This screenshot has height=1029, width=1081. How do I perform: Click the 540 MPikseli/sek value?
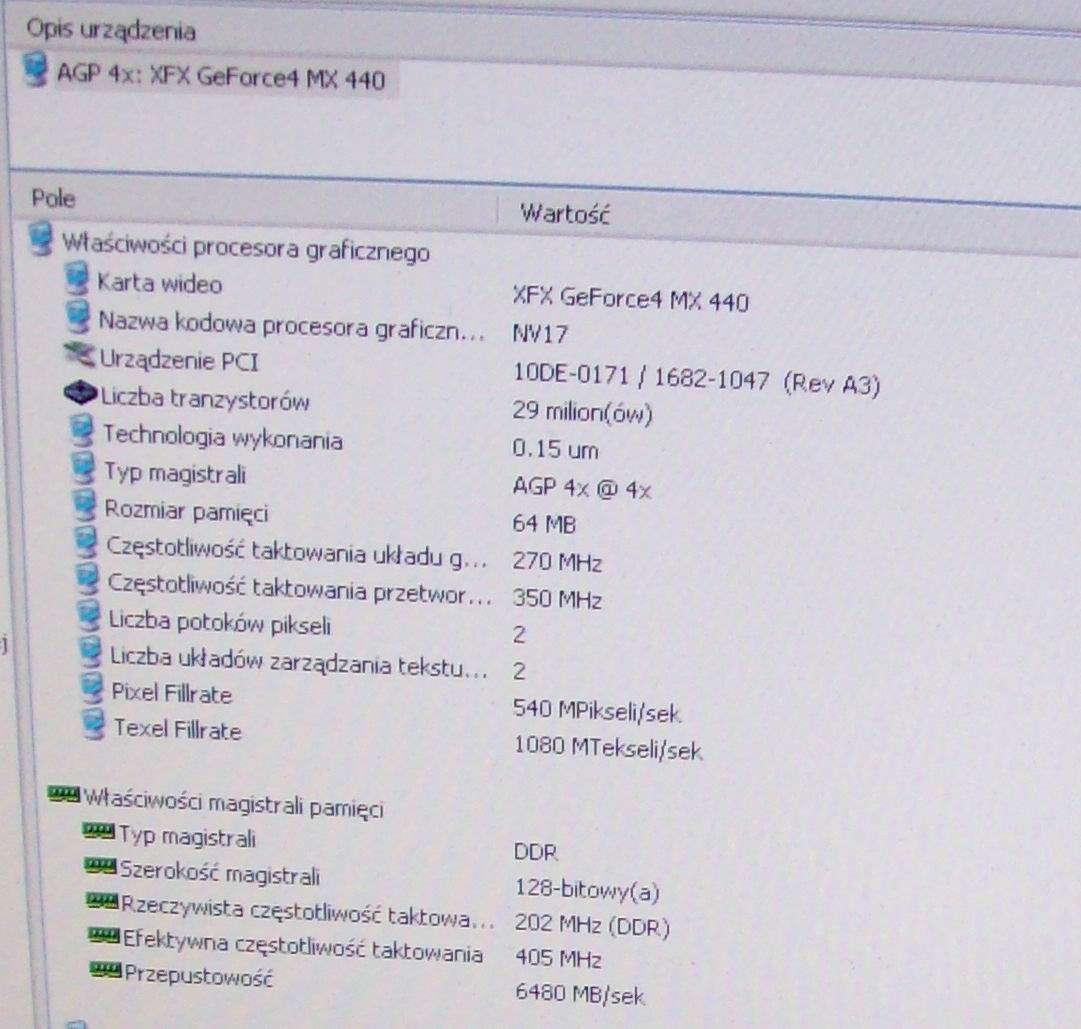click(x=597, y=711)
